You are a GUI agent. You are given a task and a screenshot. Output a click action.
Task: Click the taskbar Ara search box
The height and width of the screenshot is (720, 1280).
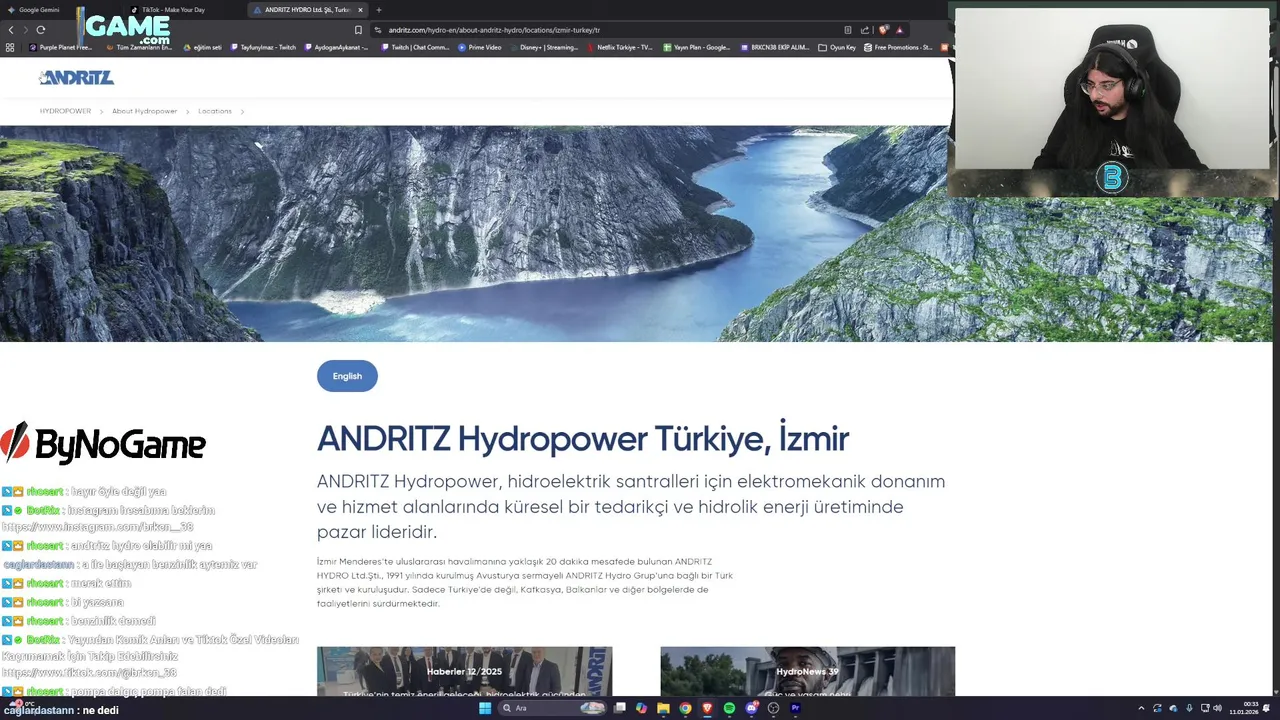click(553, 708)
